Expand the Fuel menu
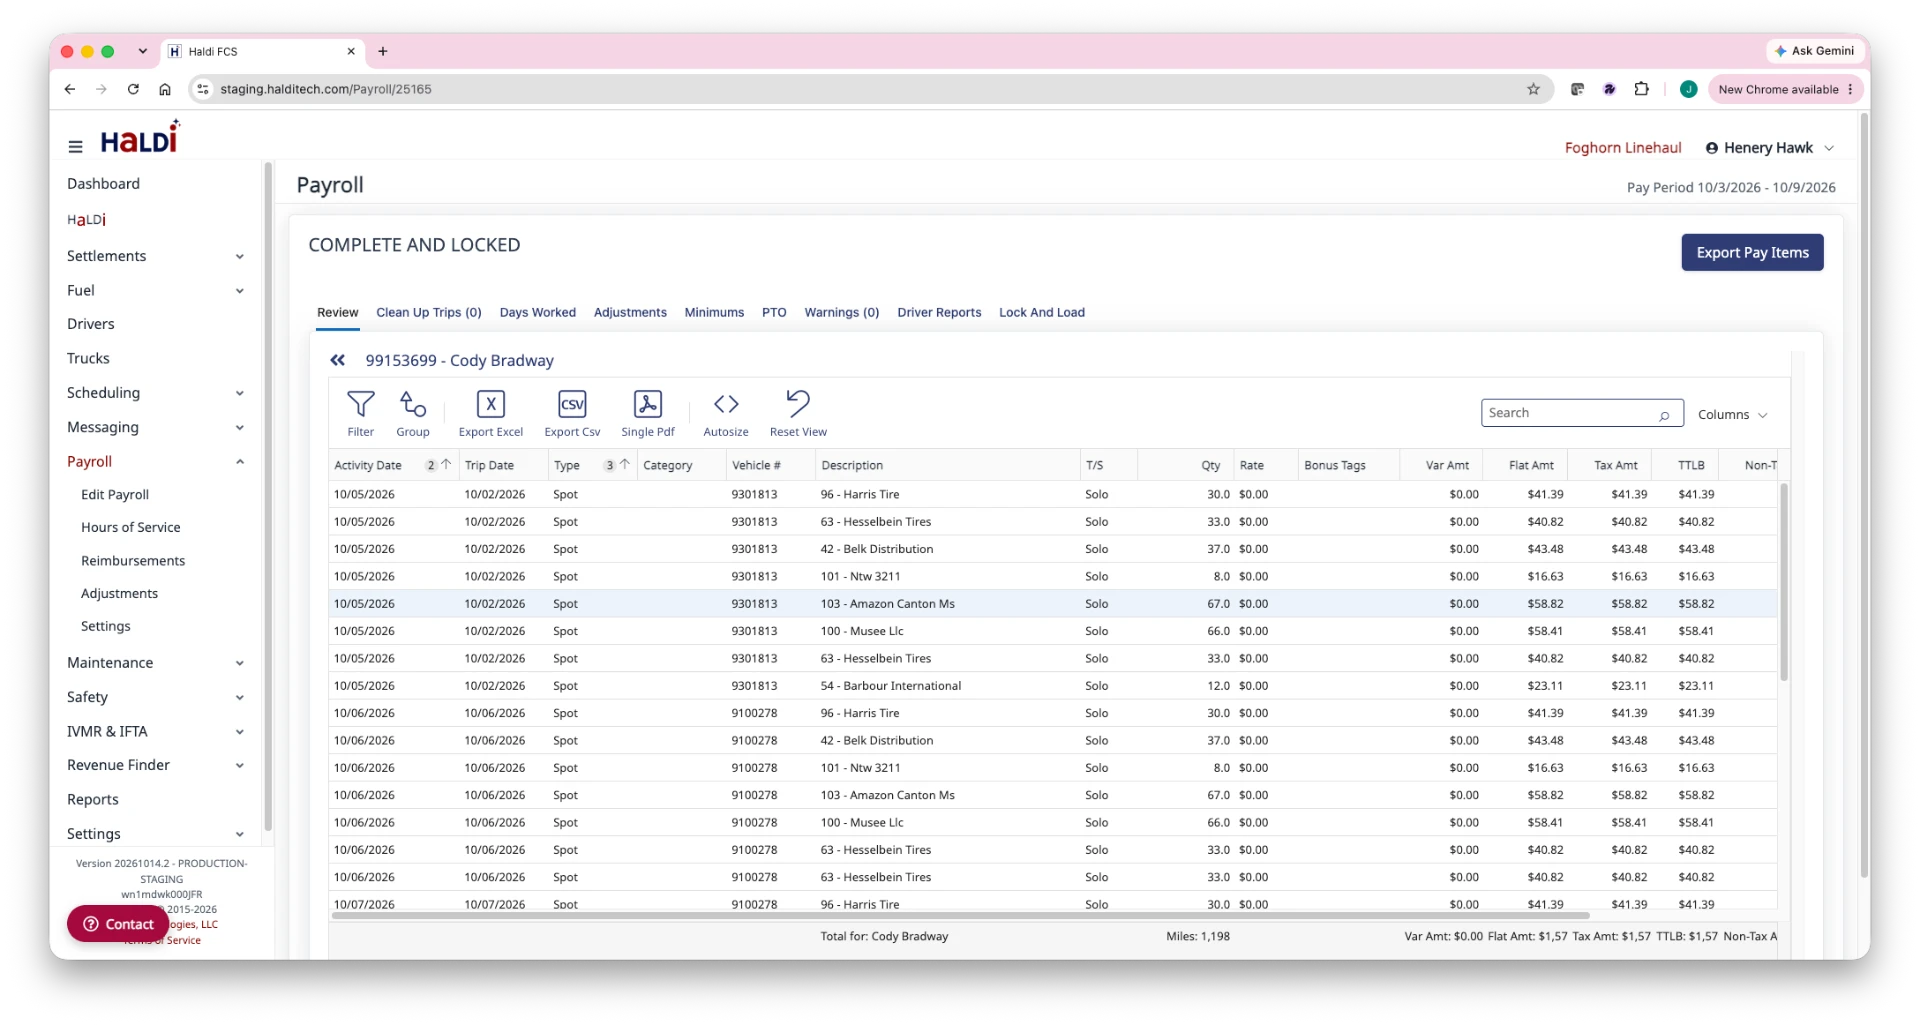 coord(155,290)
